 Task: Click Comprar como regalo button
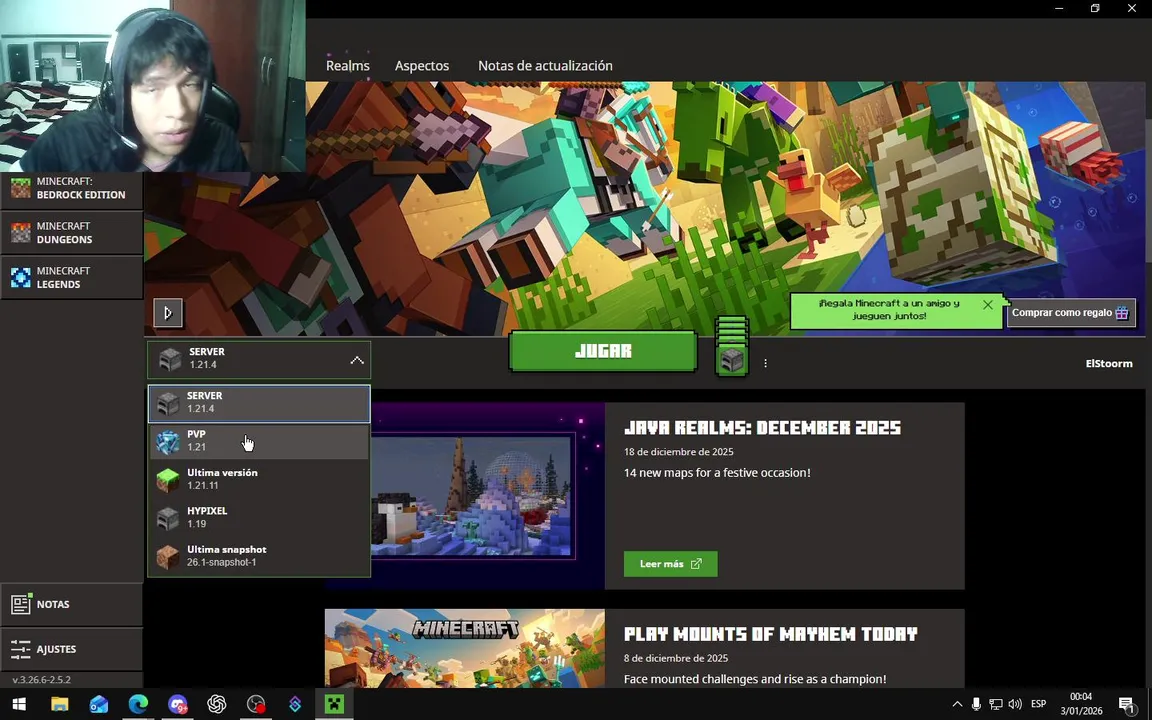pyautogui.click(x=1070, y=313)
